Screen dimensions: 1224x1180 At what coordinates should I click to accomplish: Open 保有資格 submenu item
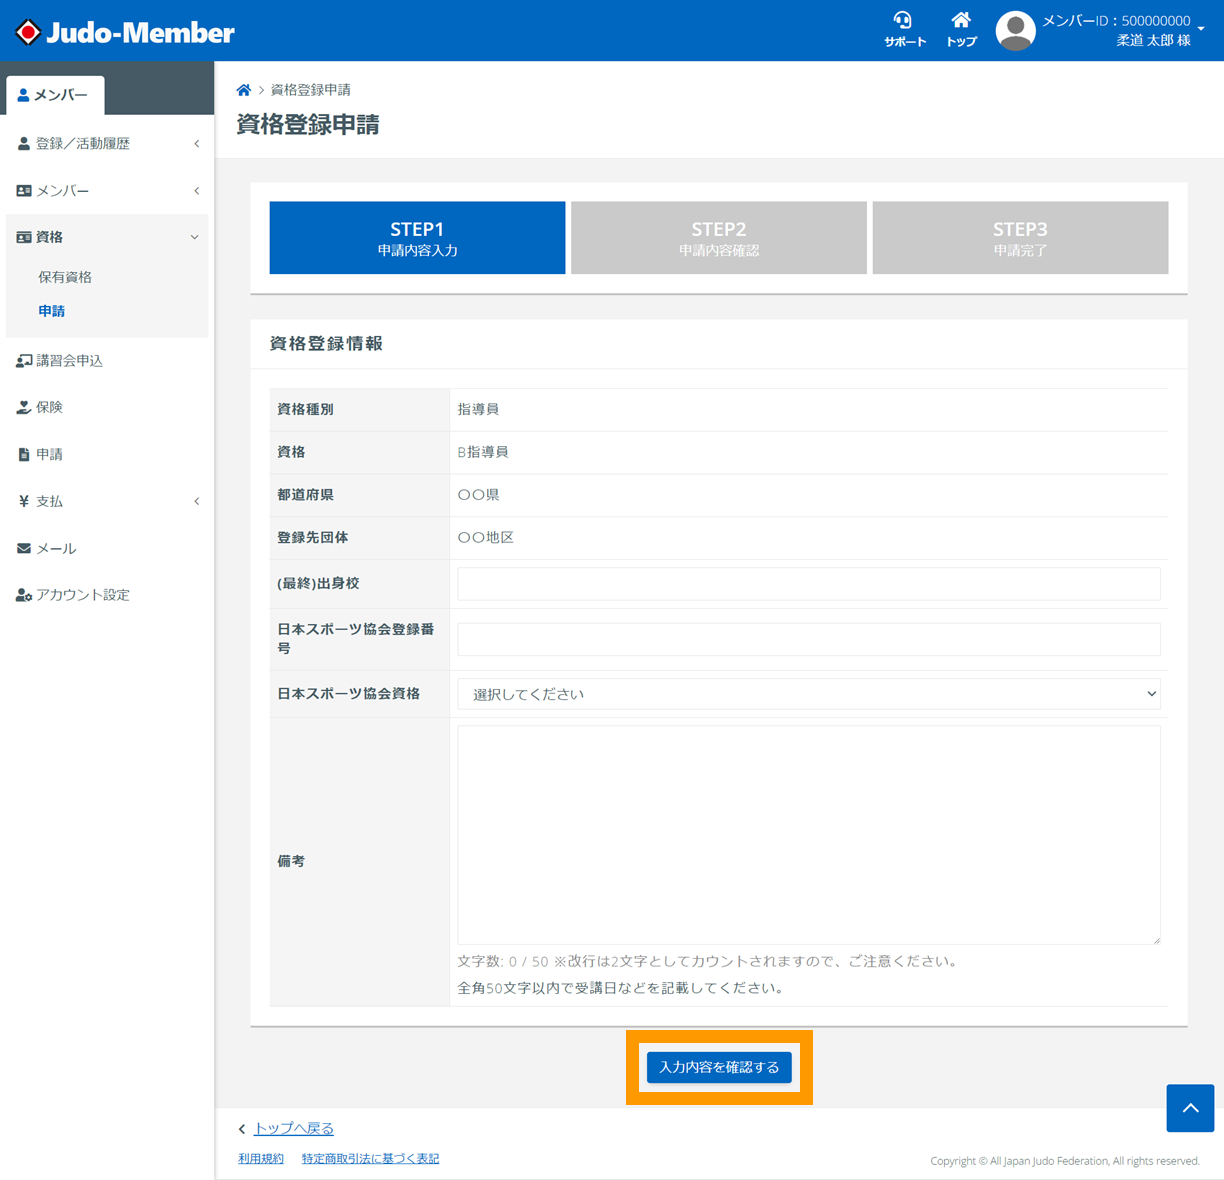65,277
